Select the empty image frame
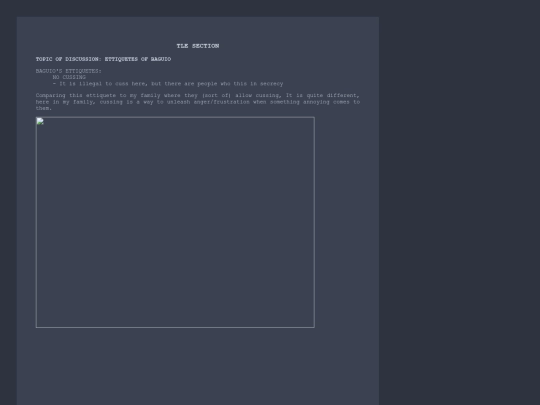The image size is (540, 405). tap(175, 222)
